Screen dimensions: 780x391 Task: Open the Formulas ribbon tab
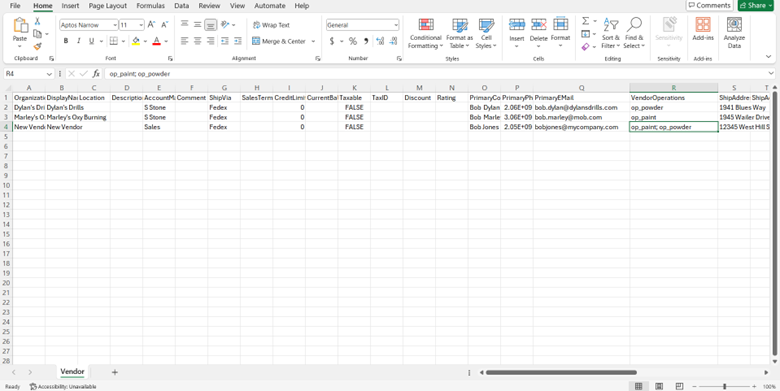click(151, 6)
